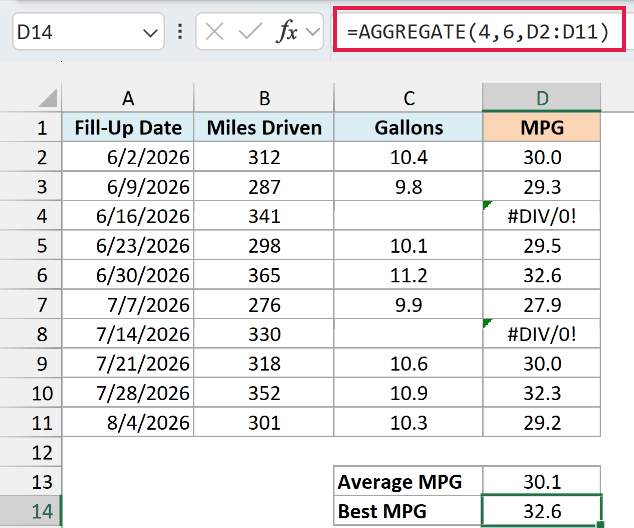Click the Best MPG label cell
Viewport: 634px width, 528px height.
pos(408,511)
